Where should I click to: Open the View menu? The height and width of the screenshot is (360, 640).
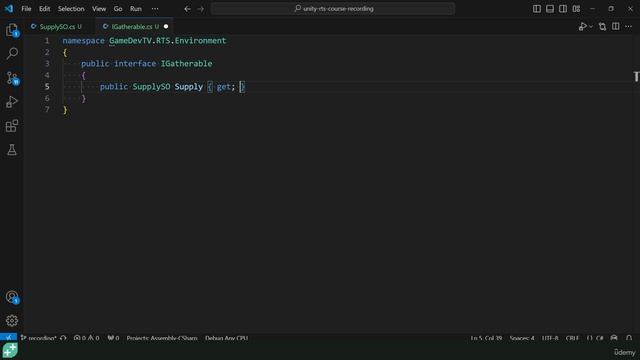point(99,9)
